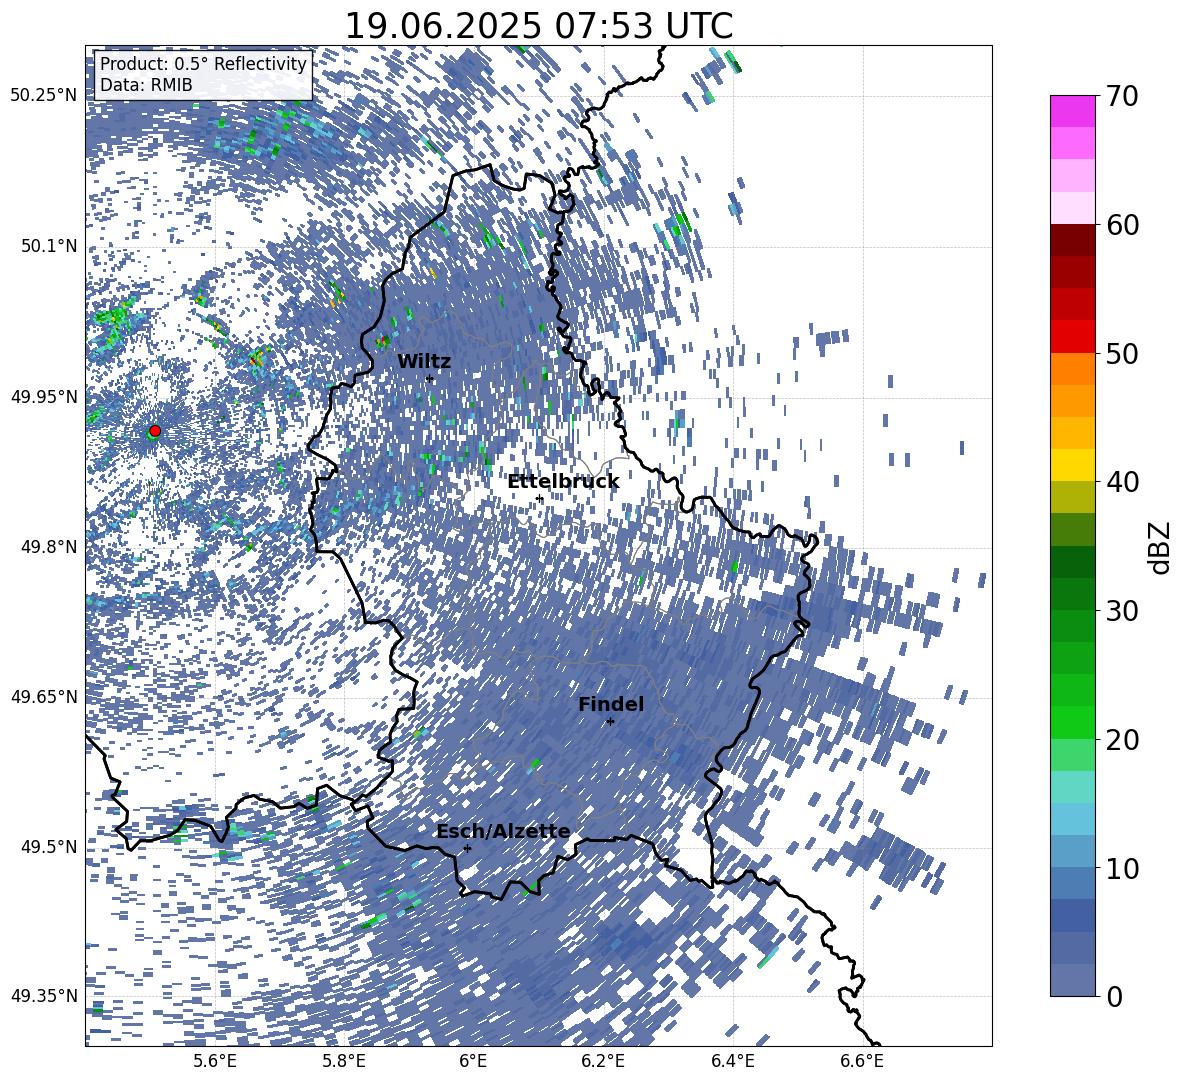The height and width of the screenshot is (1081, 1184).
Task: Click the colorbar tick label 70
Action: pos(1122,97)
